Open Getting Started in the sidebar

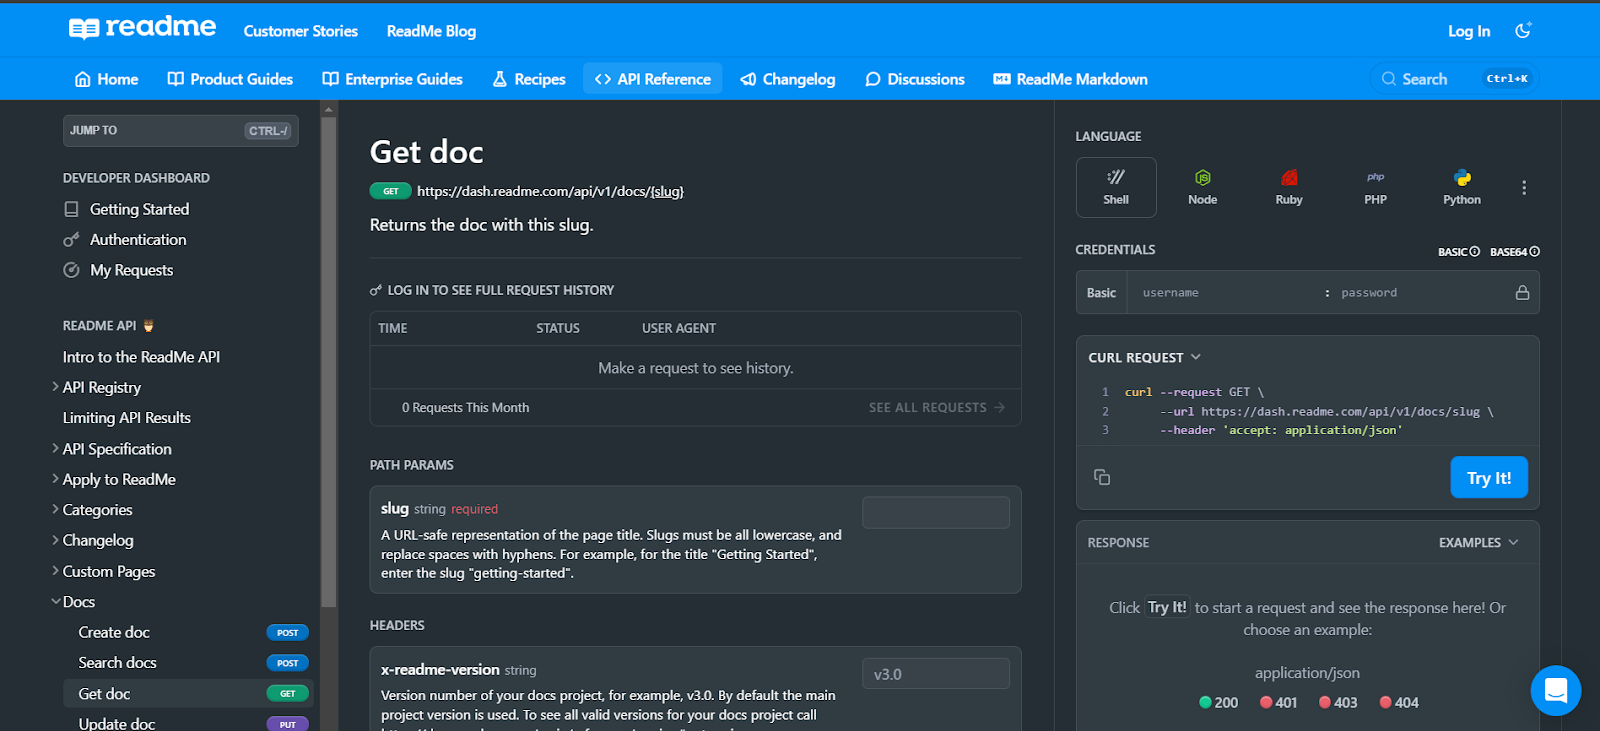coord(139,209)
